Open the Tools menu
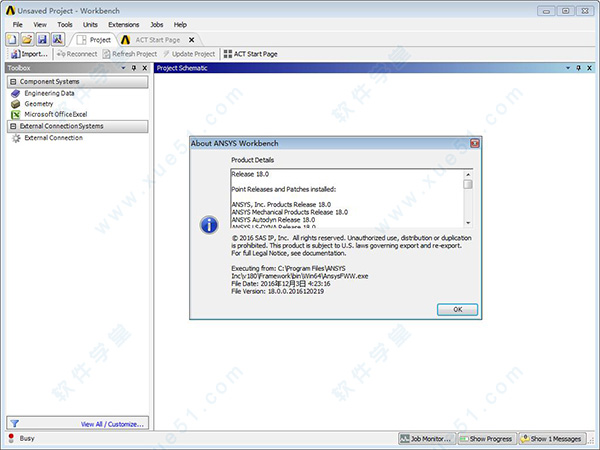 point(65,25)
